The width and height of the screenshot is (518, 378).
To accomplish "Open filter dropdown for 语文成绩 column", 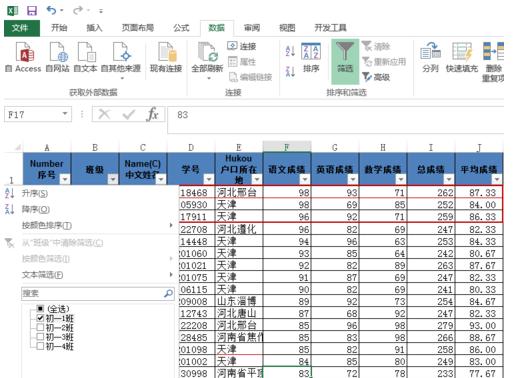I will (305, 179).
